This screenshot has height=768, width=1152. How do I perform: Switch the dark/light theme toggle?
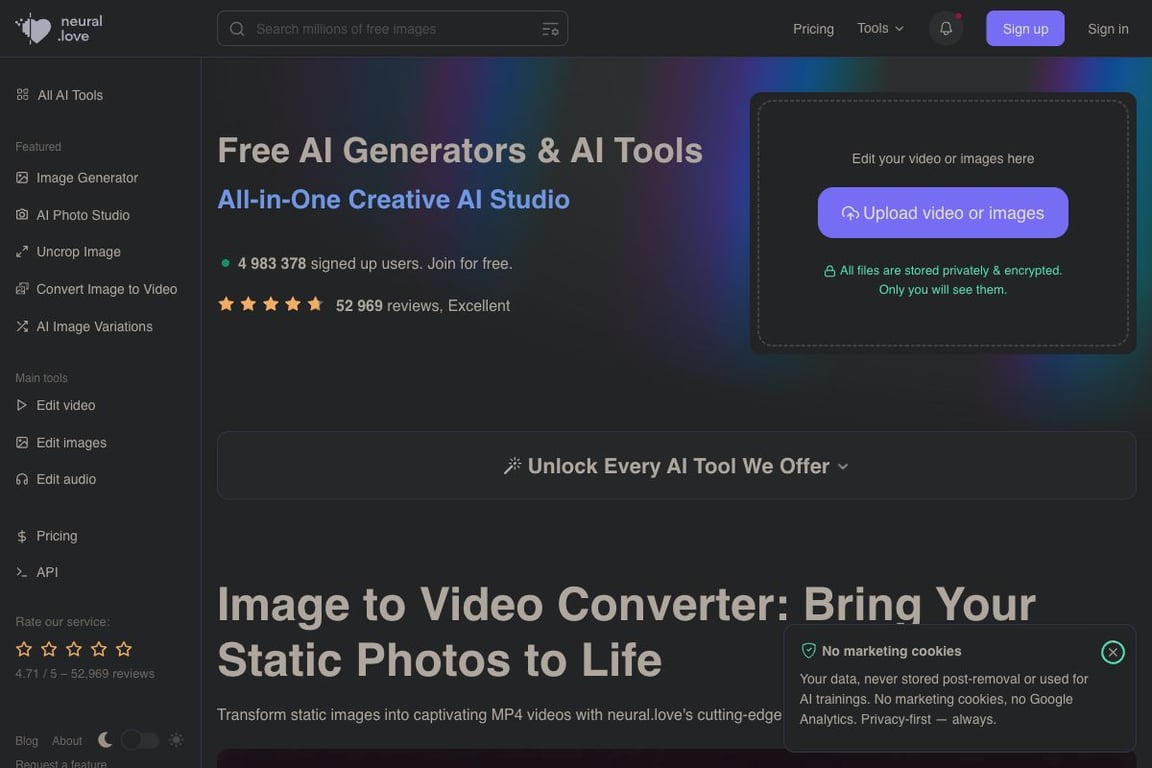(x=140, y=740)
